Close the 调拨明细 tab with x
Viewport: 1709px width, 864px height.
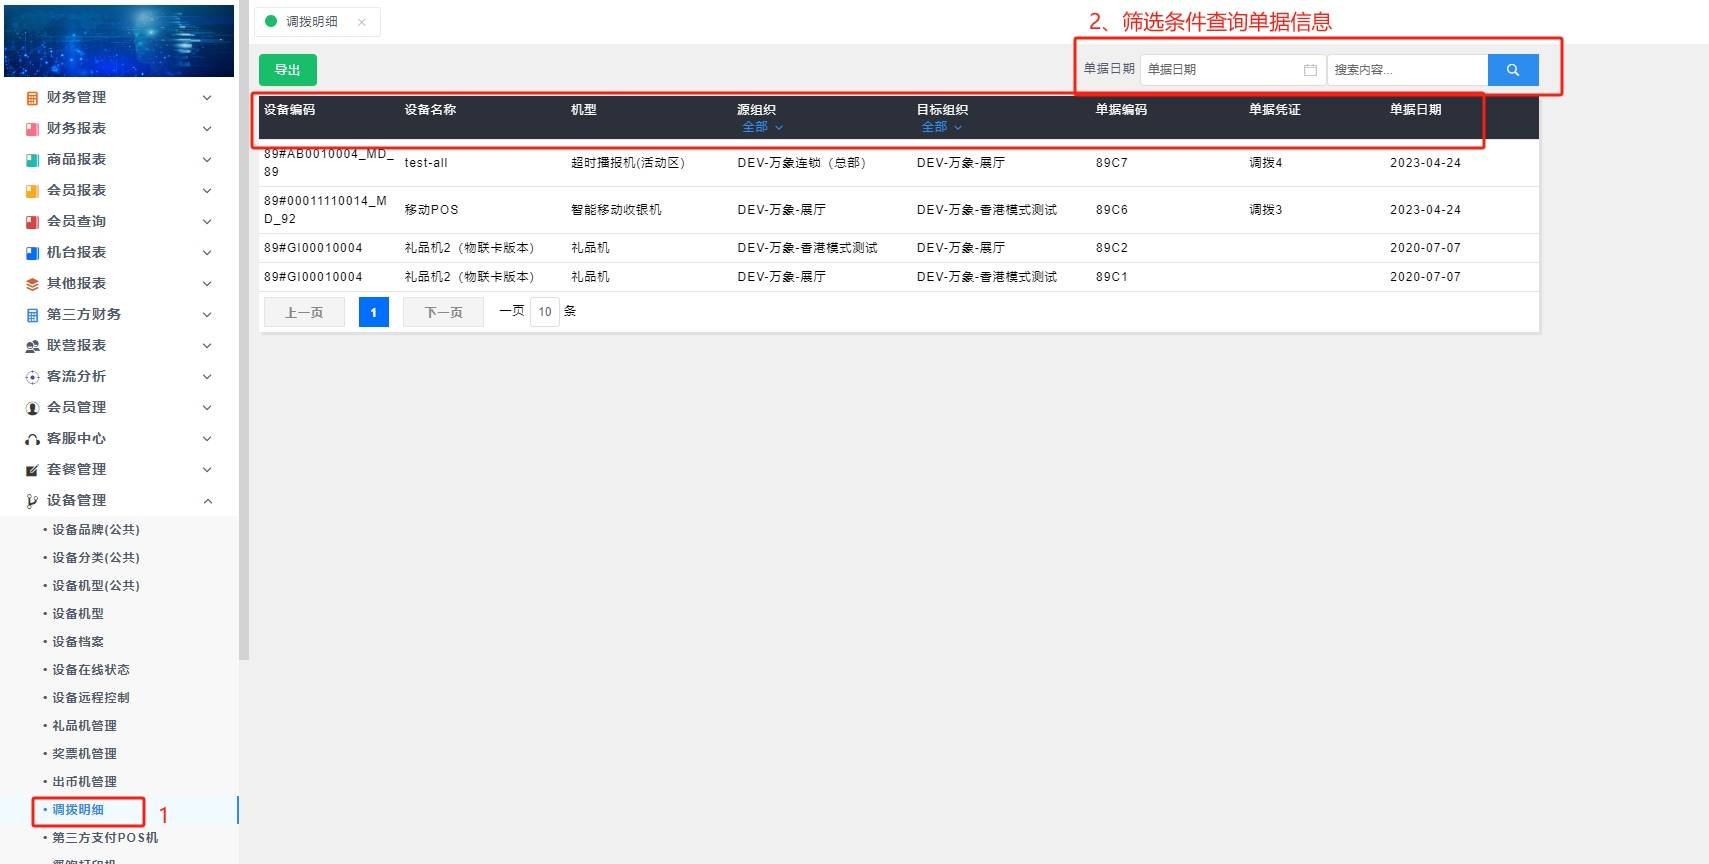[362, 22]
